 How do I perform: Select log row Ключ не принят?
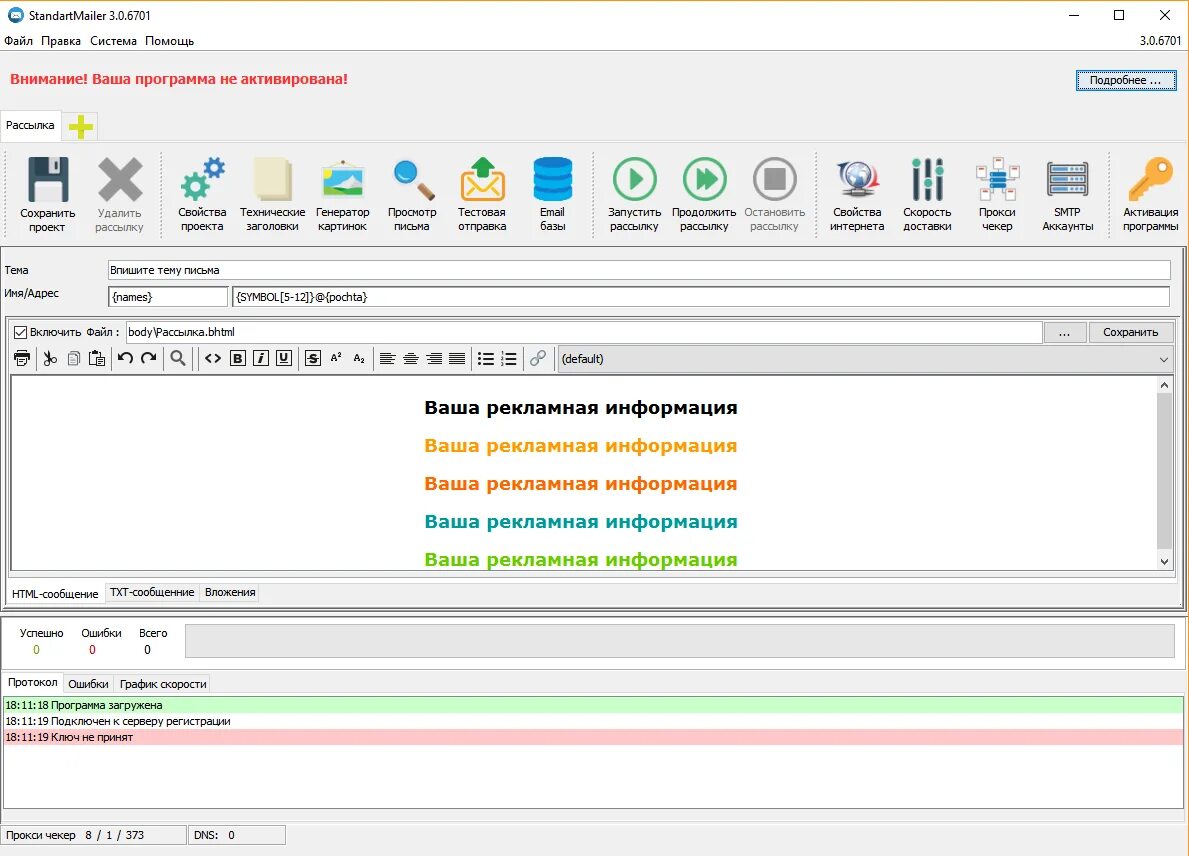click(593, 737)
